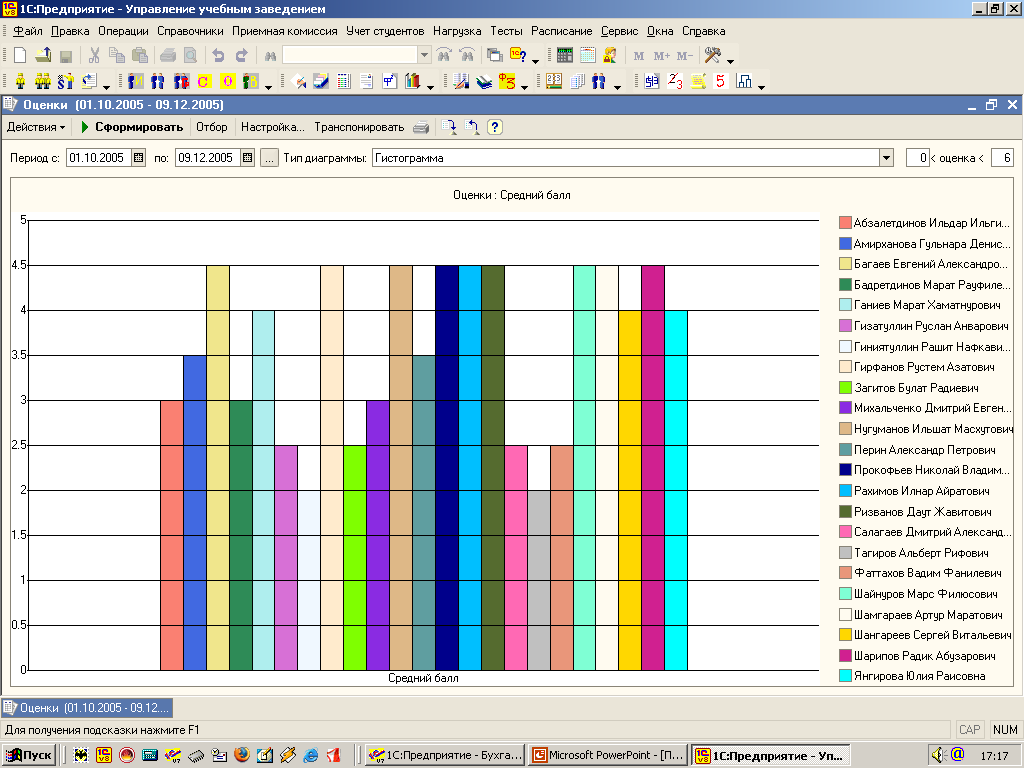Click the new document icon
The image size is (1024, 768).
(x=20, y=56)
